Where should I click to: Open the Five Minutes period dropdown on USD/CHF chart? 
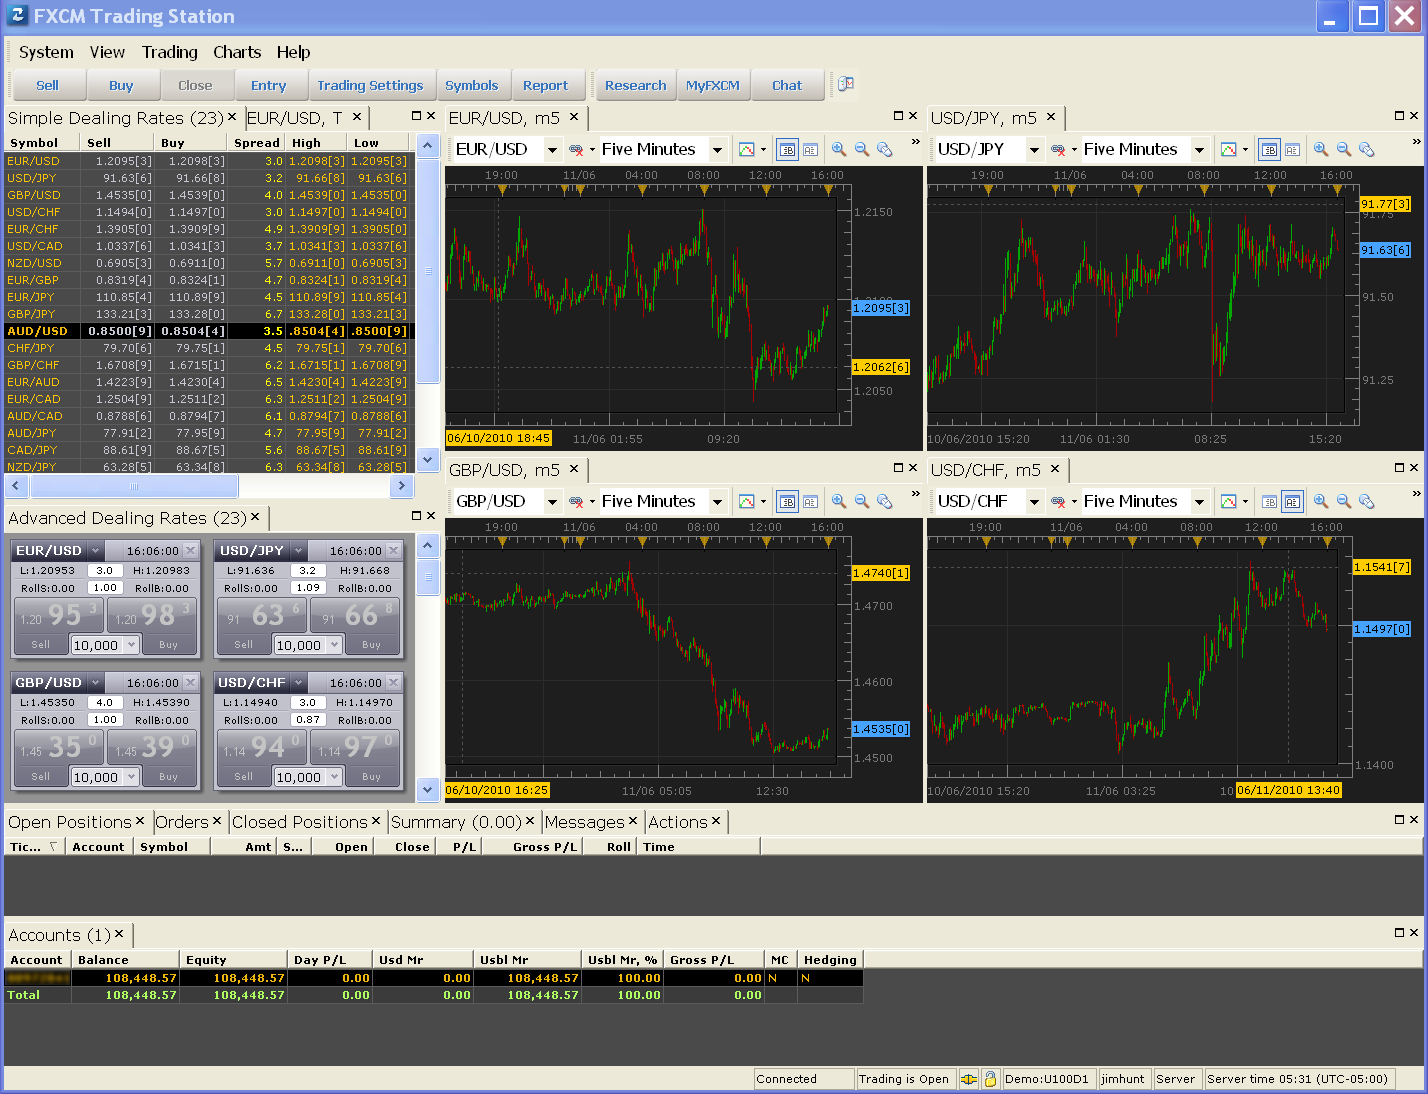[x=1199, y=502]
